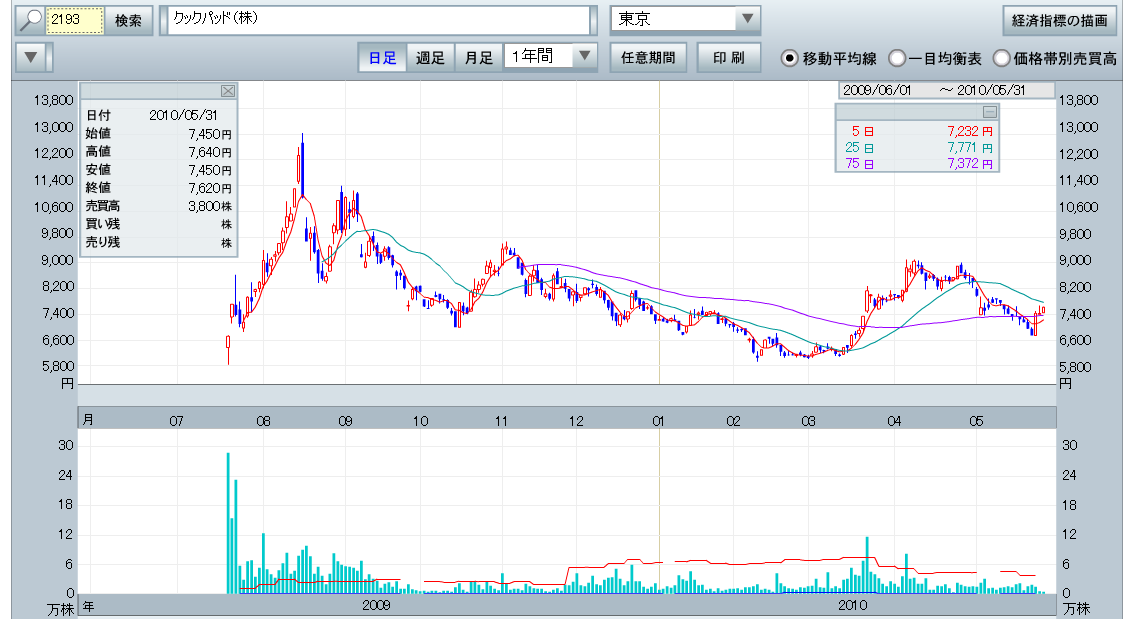Select the 移動平均線 radio button
Image resolution: width=1130 pixels, height=619 pixels.
pyautogui.click(x=789, y=58)
